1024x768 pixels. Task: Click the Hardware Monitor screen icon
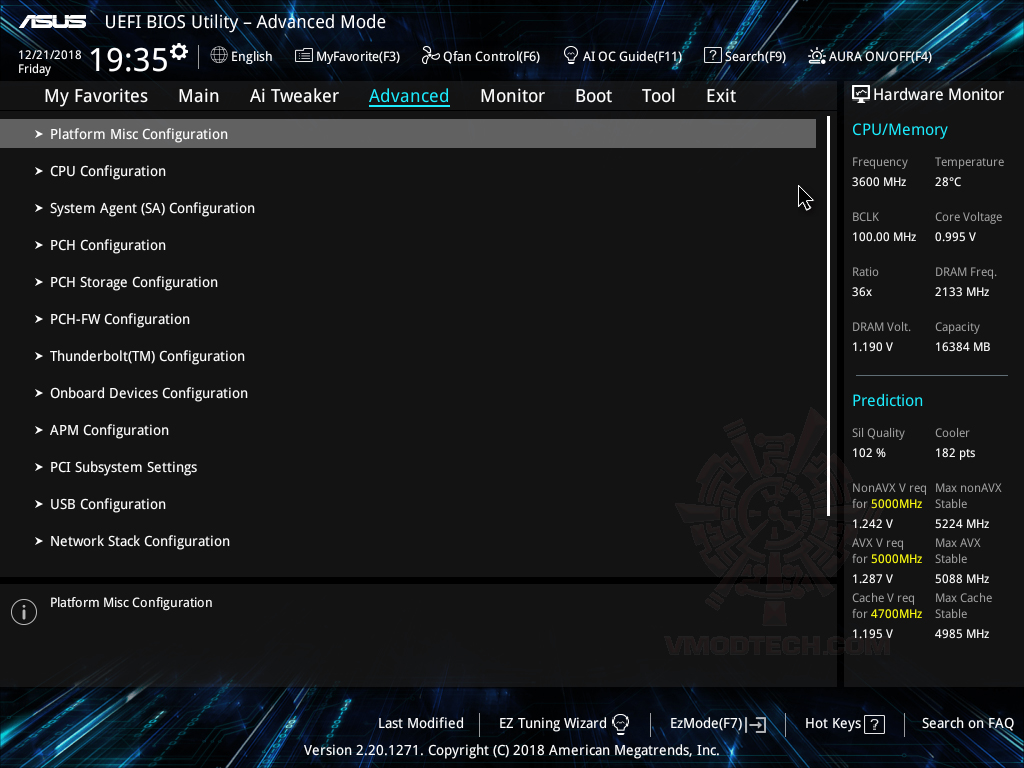click(x=861, y=95)
